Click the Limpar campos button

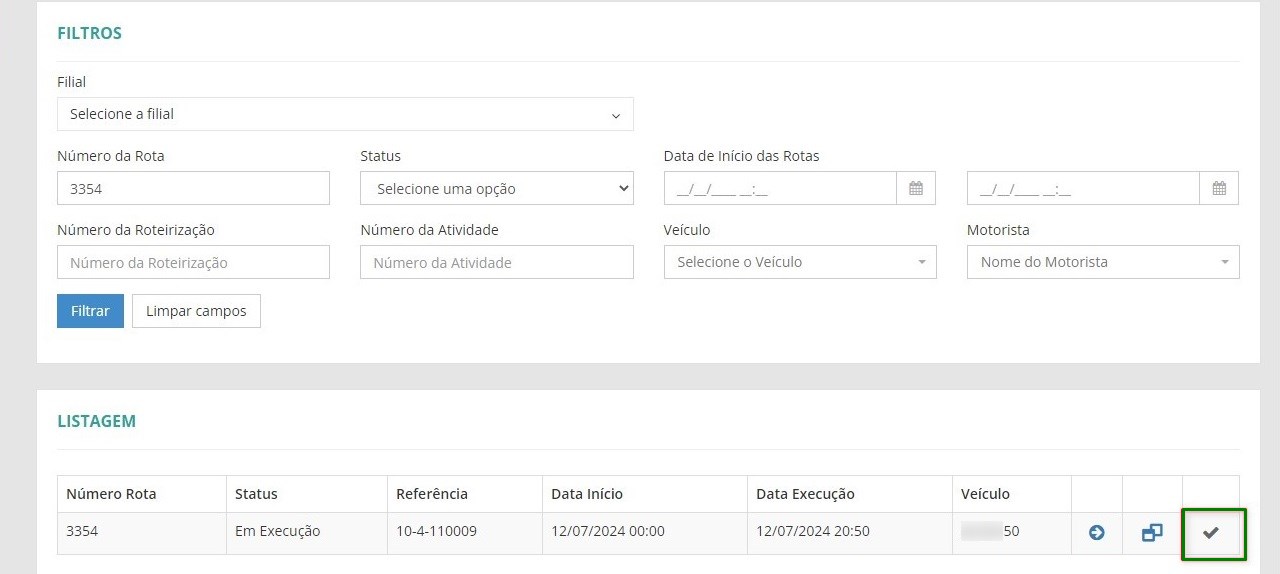tap(196, 311)
